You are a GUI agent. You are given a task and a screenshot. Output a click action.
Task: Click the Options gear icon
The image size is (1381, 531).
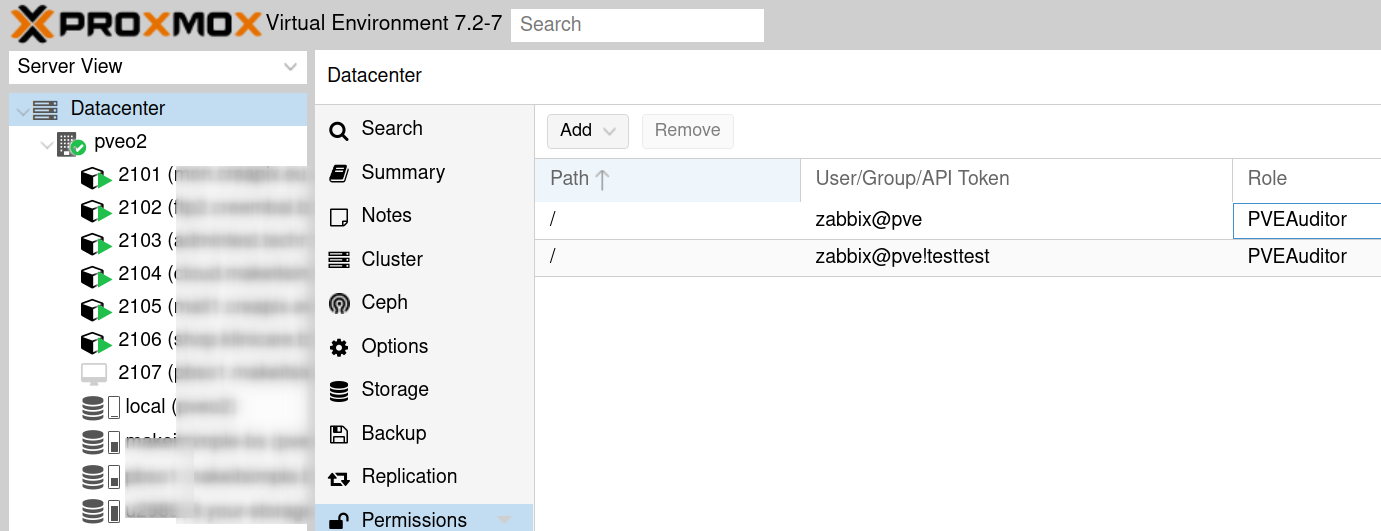click(339, 347)
